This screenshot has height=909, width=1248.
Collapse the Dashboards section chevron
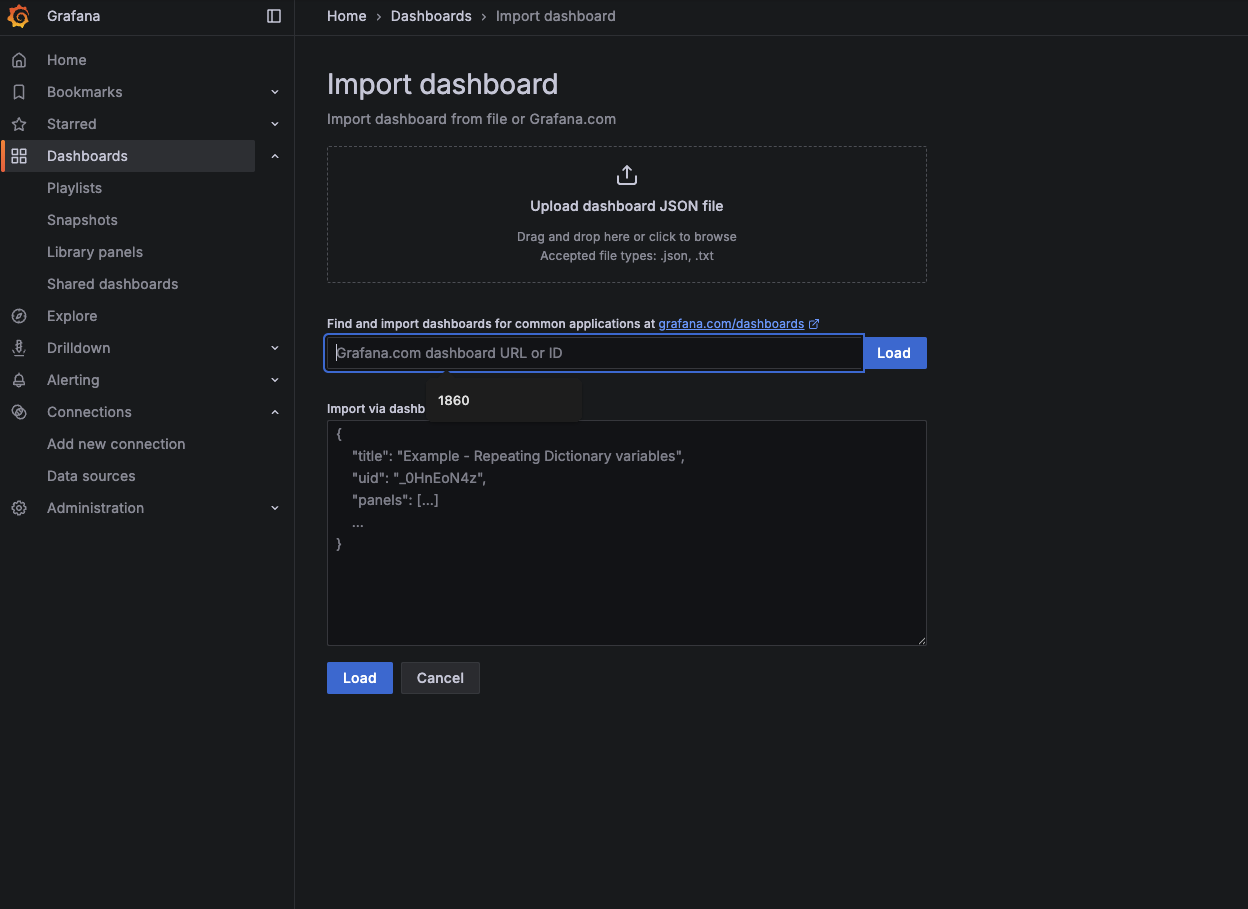[275, 156]
